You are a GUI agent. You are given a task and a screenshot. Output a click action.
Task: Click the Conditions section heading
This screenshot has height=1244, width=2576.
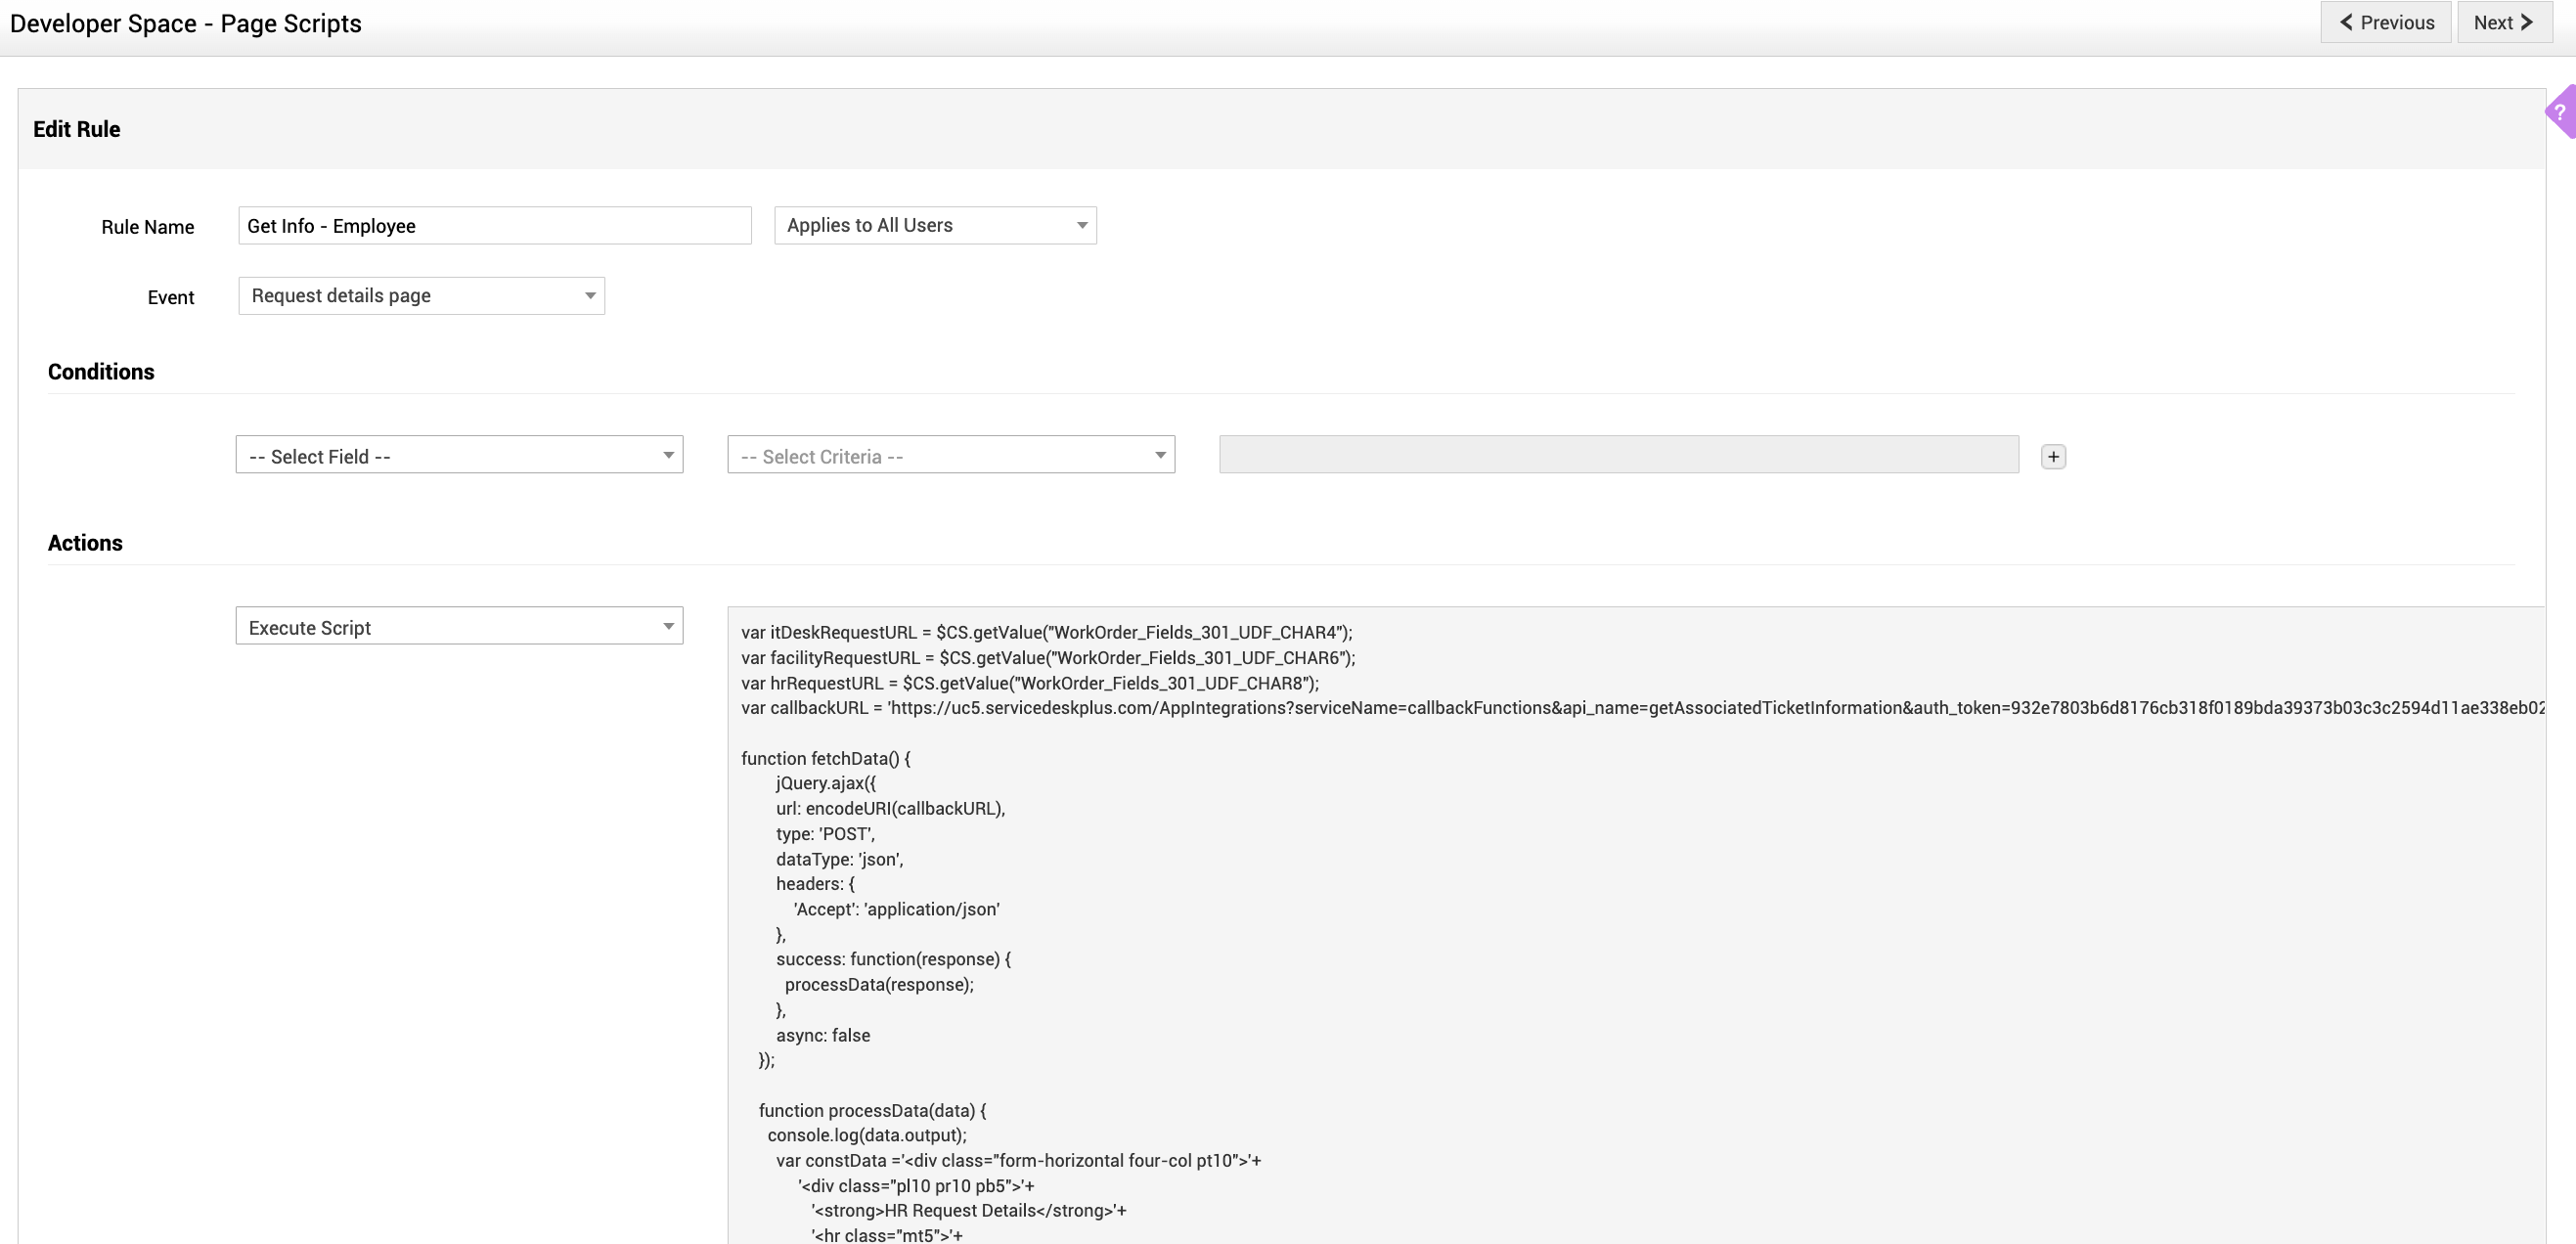101,372
